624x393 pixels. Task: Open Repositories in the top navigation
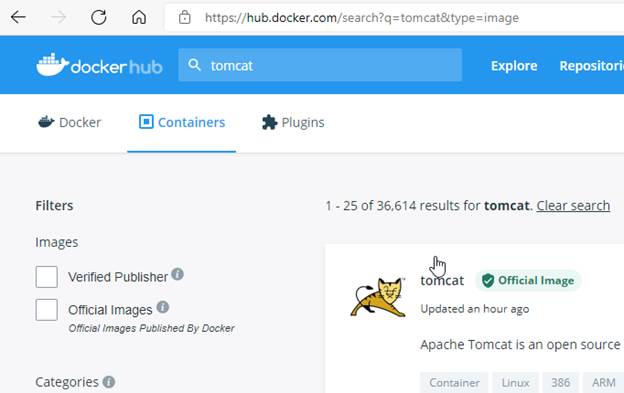592,66
